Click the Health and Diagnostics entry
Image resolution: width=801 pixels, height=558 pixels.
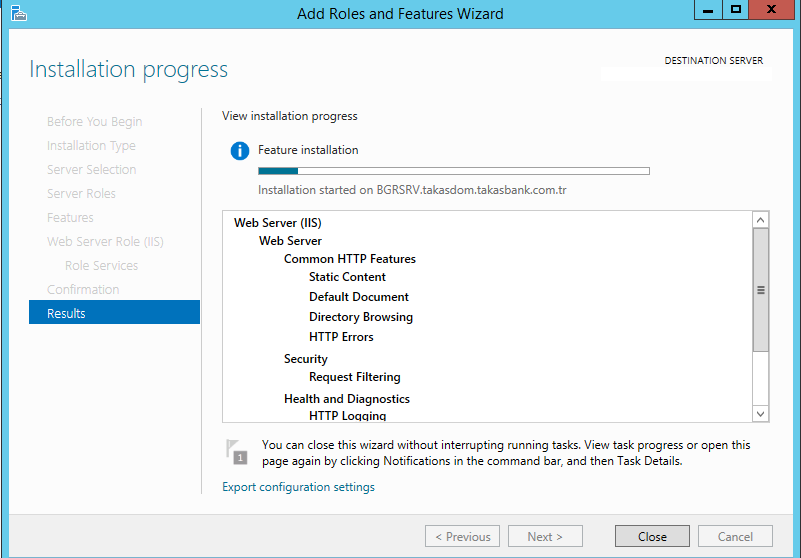point(347,399)
